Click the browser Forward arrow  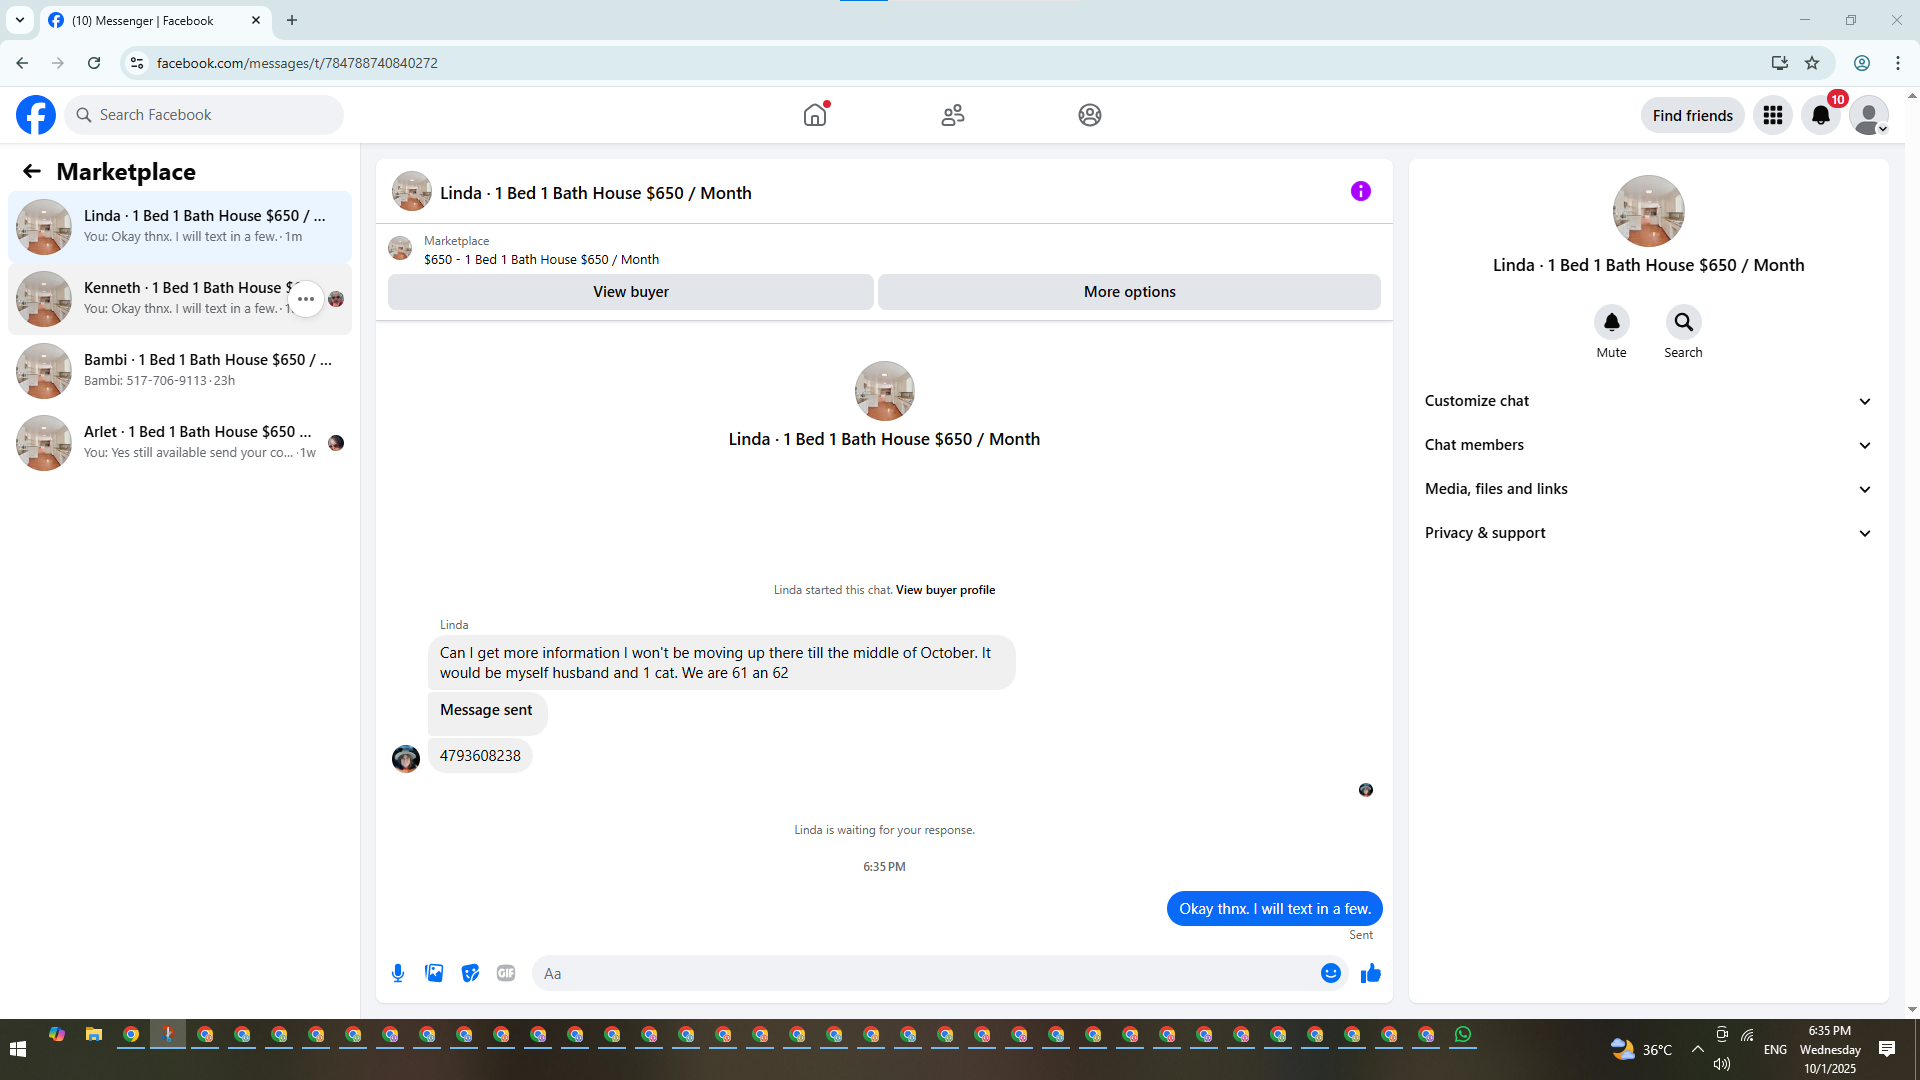[x=58, y=63]
